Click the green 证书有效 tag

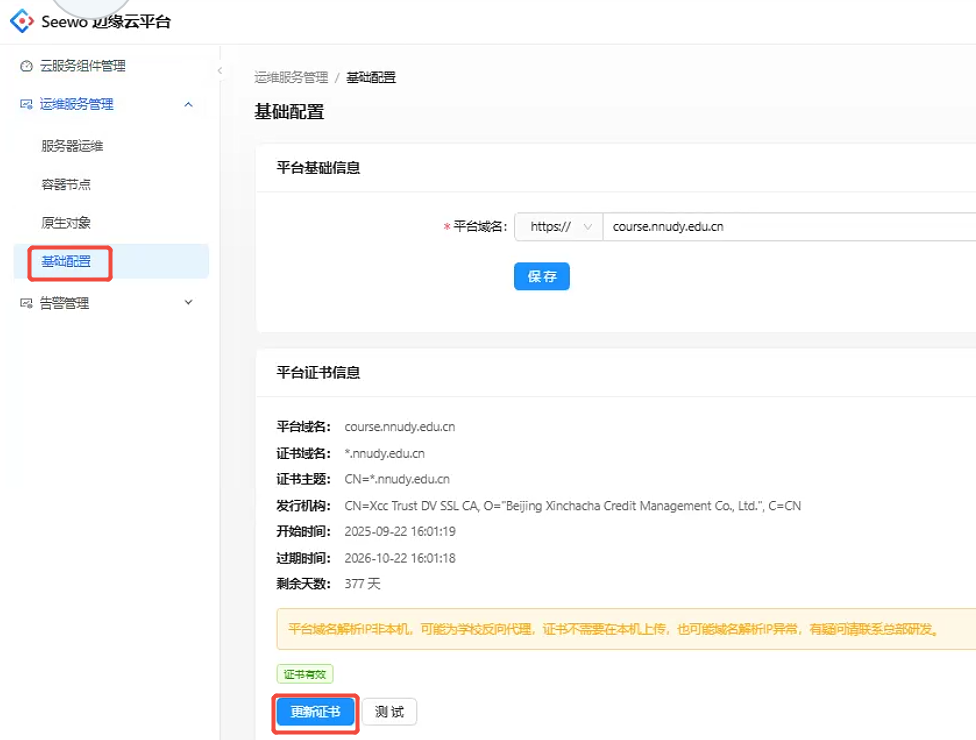point(305,675)
